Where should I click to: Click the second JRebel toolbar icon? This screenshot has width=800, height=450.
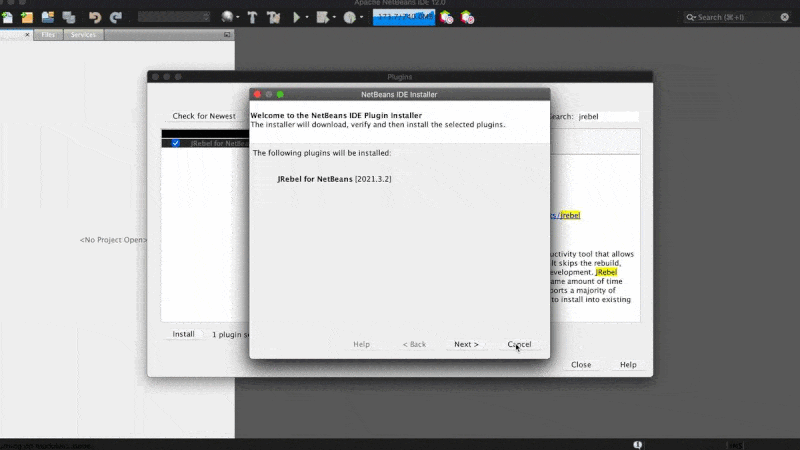click(467, 17)
